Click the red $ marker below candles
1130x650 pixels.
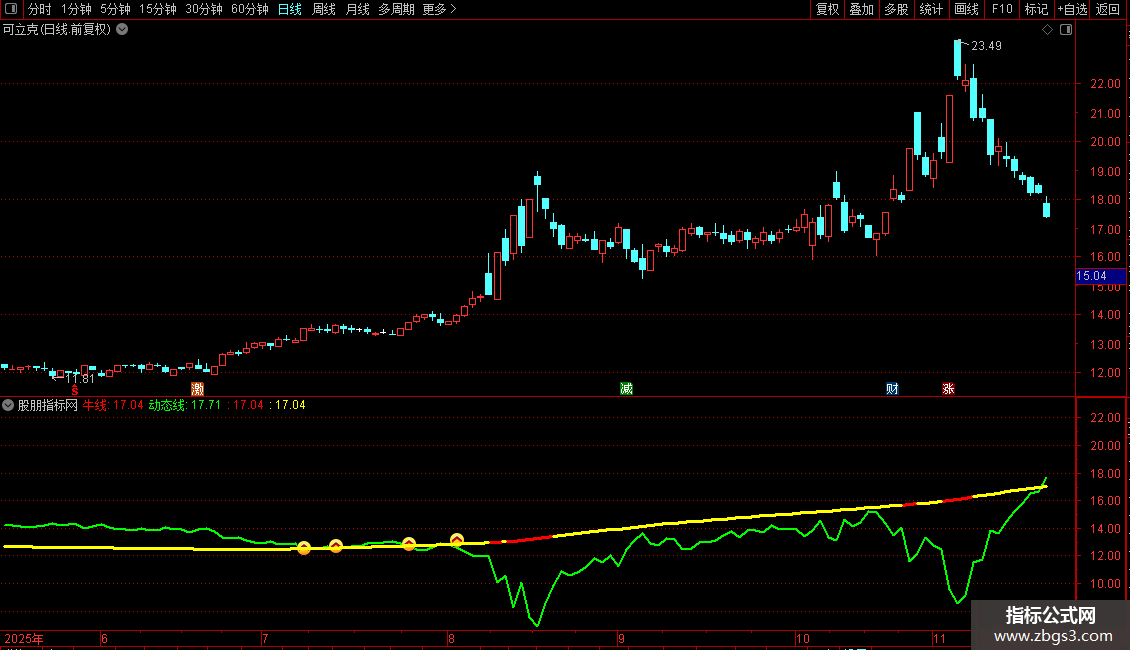click(x=75, y=390)
